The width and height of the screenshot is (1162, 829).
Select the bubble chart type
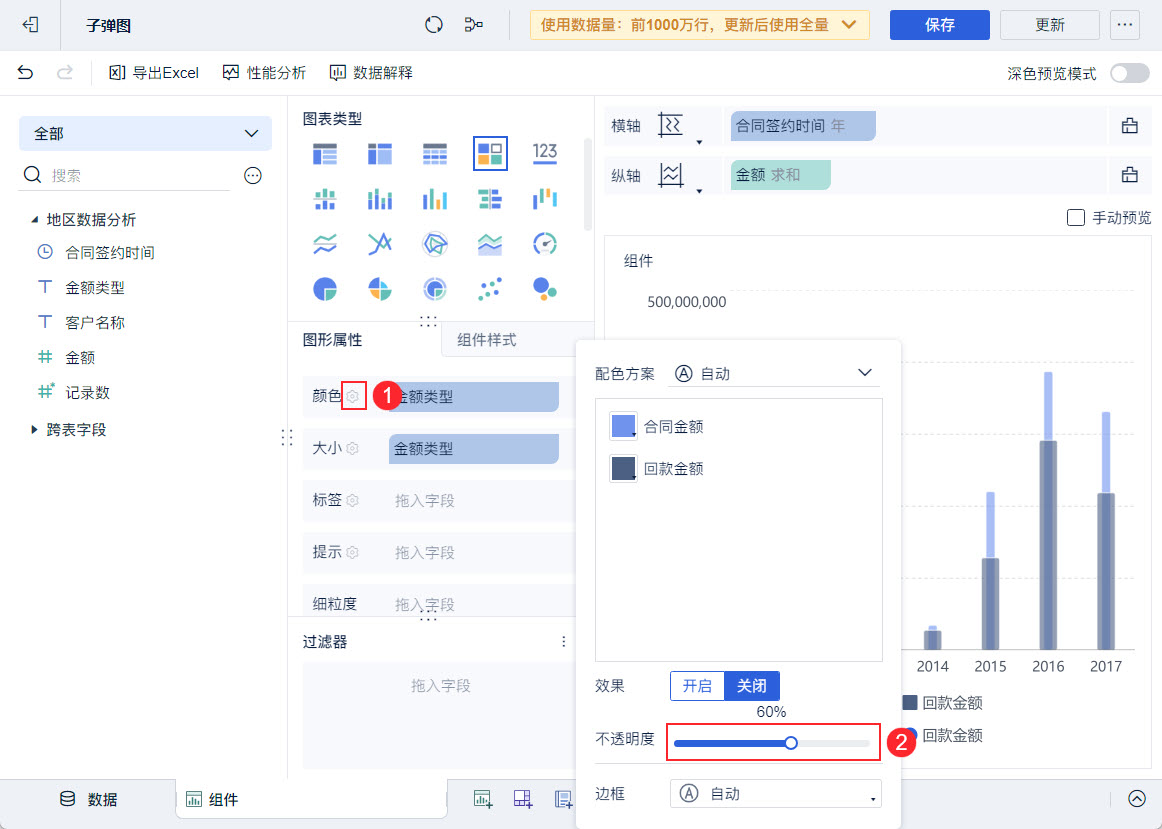tap(545, 289)
